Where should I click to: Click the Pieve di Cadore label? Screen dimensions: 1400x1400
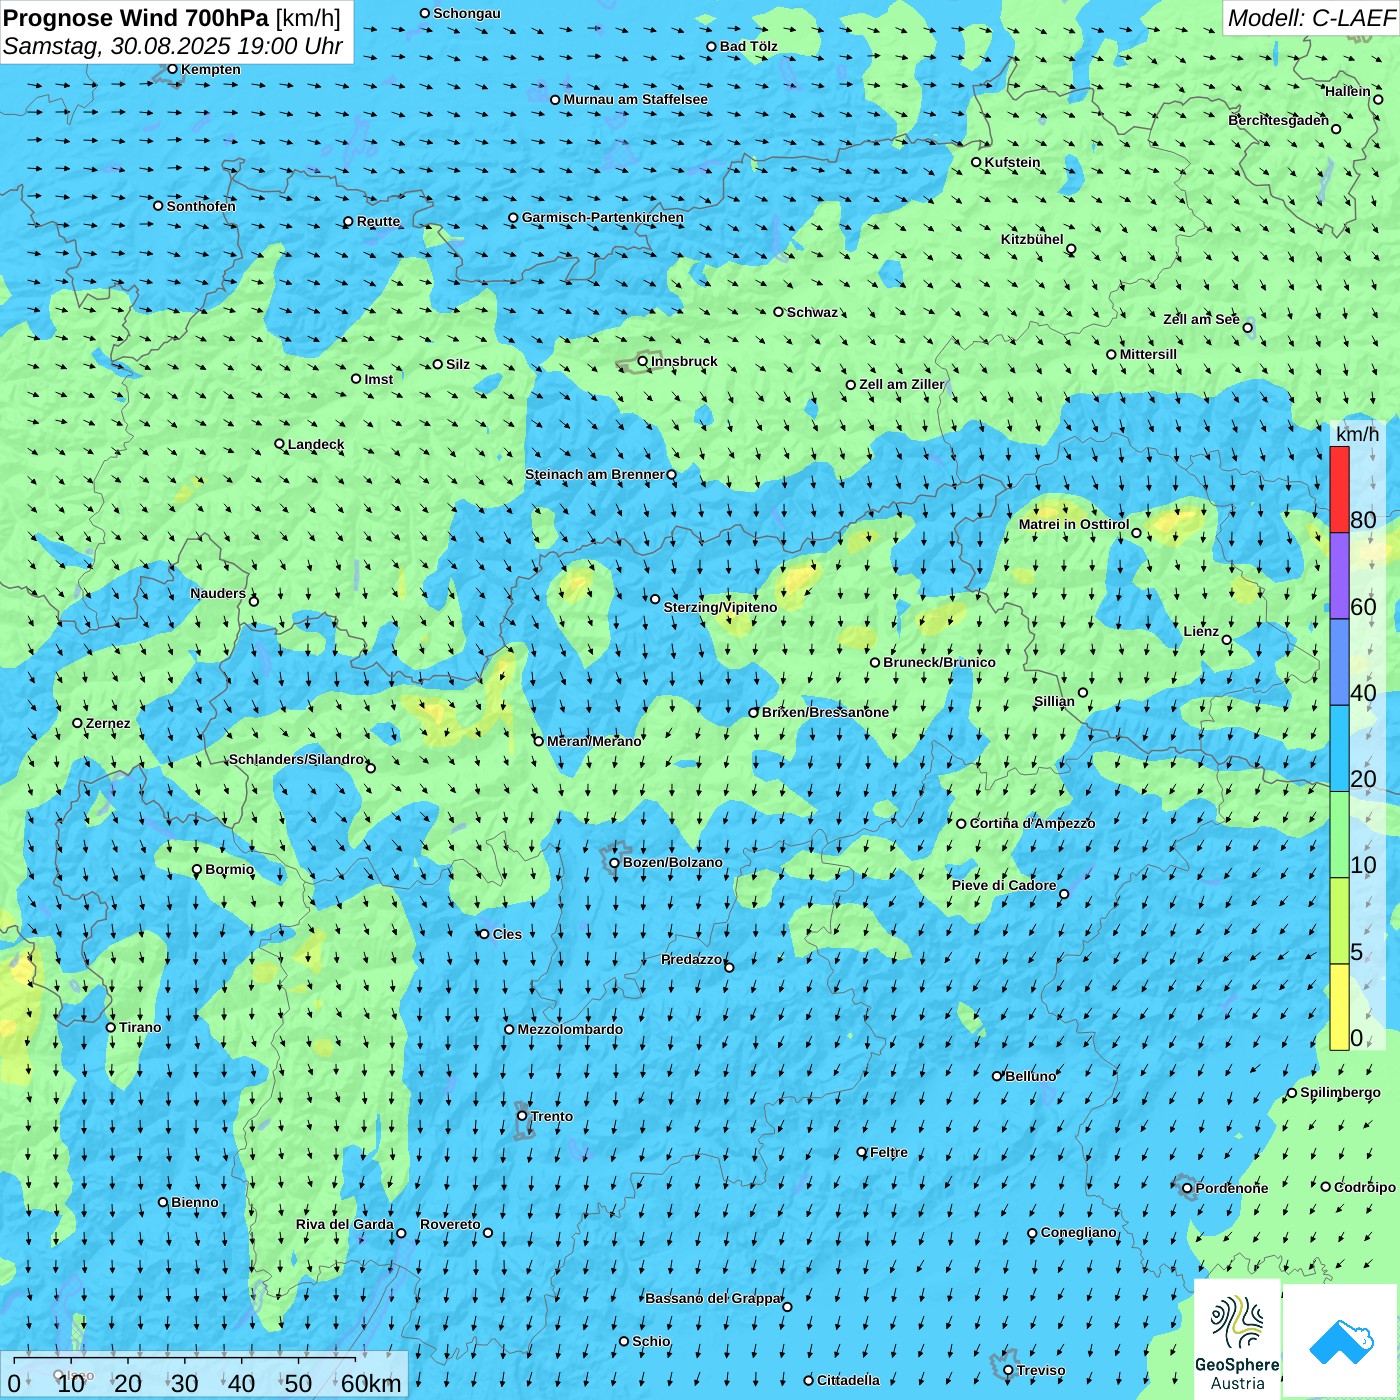point(1004,885)
